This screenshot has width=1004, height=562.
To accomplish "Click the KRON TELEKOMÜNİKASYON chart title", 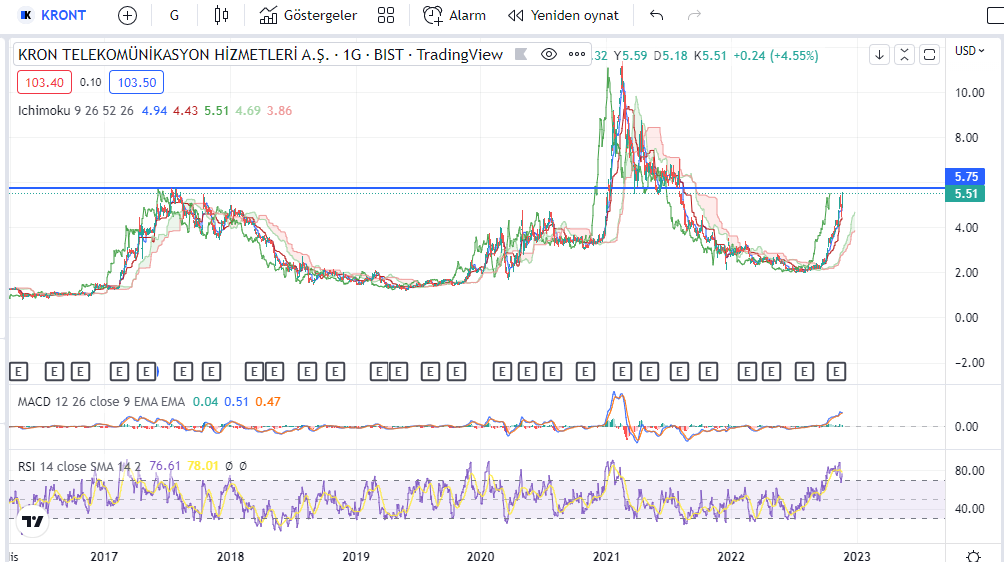I will pos(260,55).
